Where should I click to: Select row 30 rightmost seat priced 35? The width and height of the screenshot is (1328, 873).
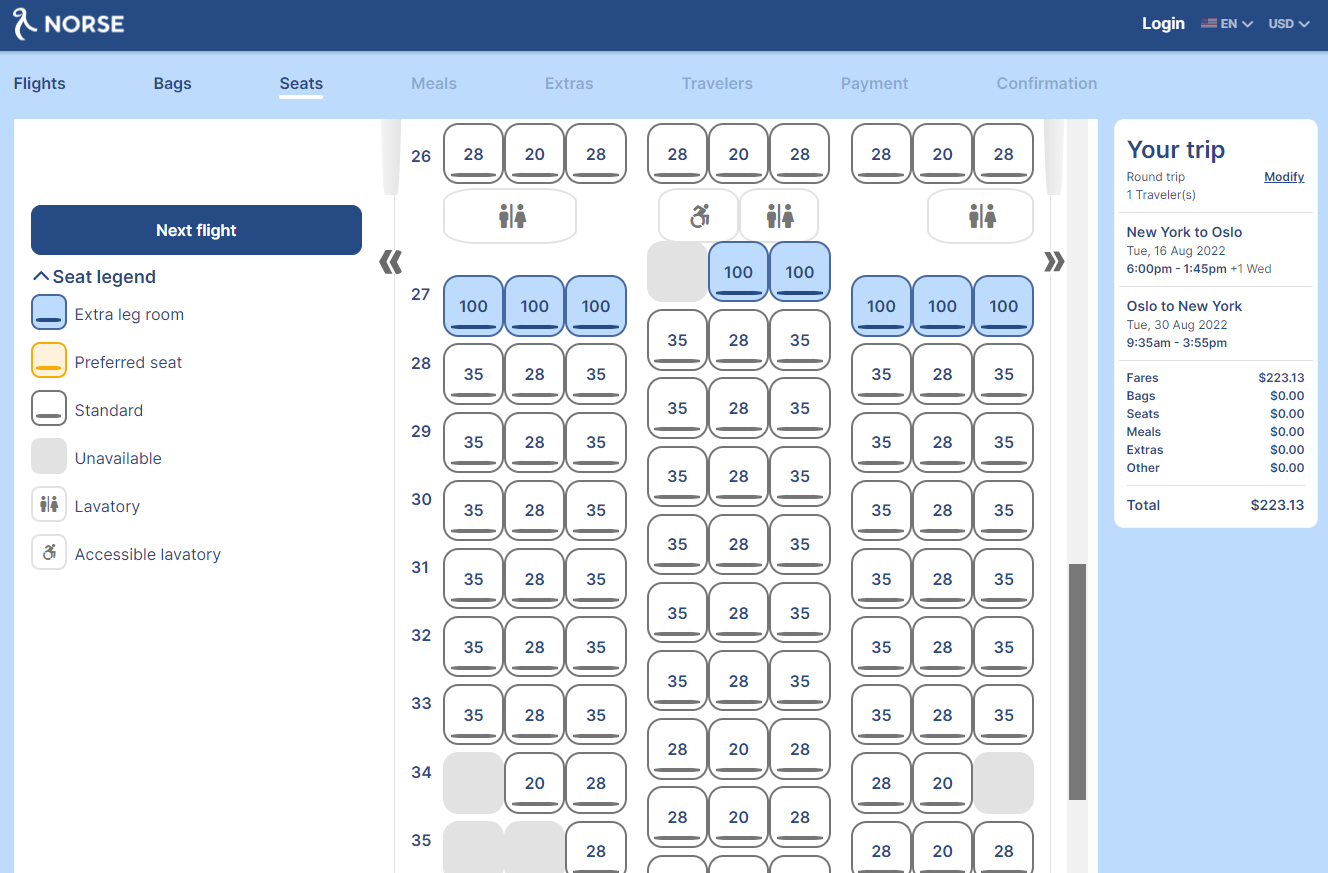pyautogui.click(x=1004, y=510)
